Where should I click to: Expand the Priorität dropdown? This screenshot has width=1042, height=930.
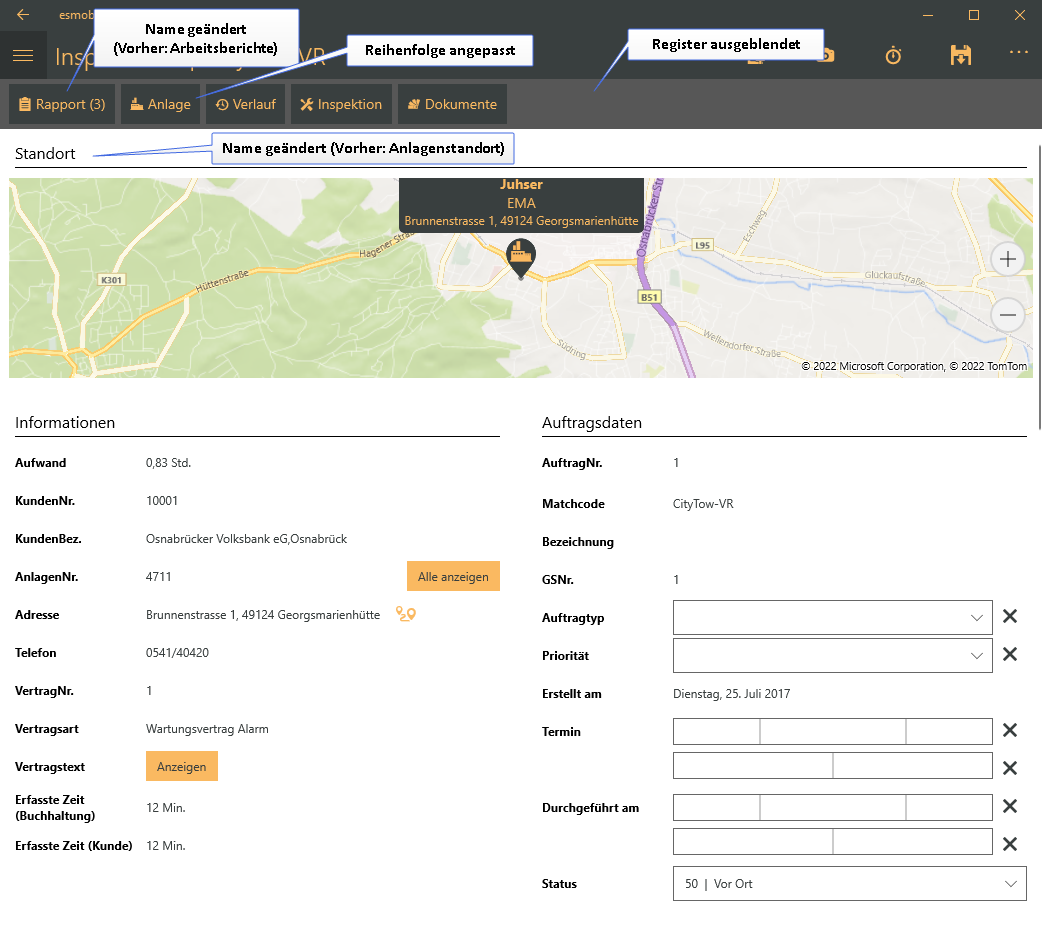pos(833,655)
